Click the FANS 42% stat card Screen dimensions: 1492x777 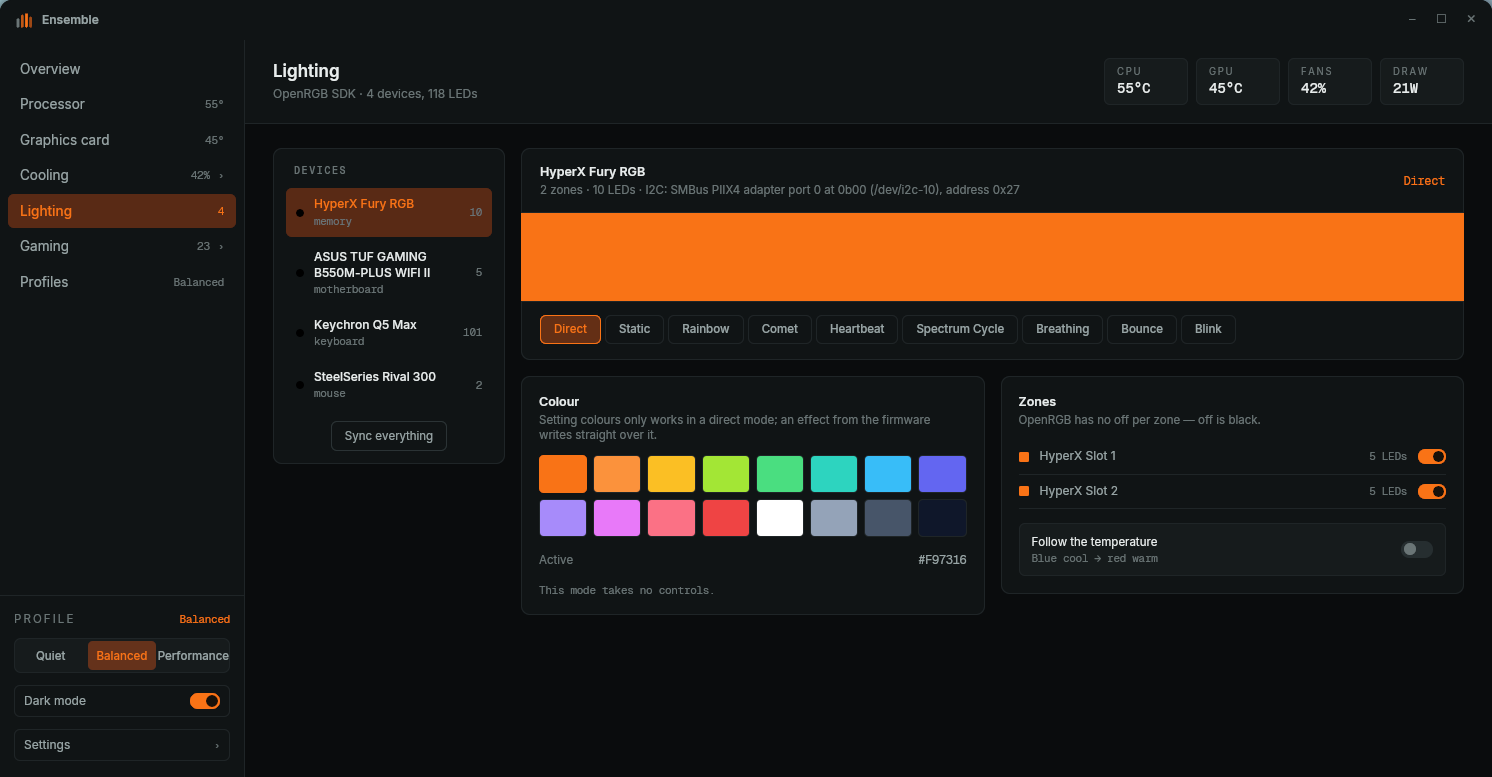[1330, 81]
